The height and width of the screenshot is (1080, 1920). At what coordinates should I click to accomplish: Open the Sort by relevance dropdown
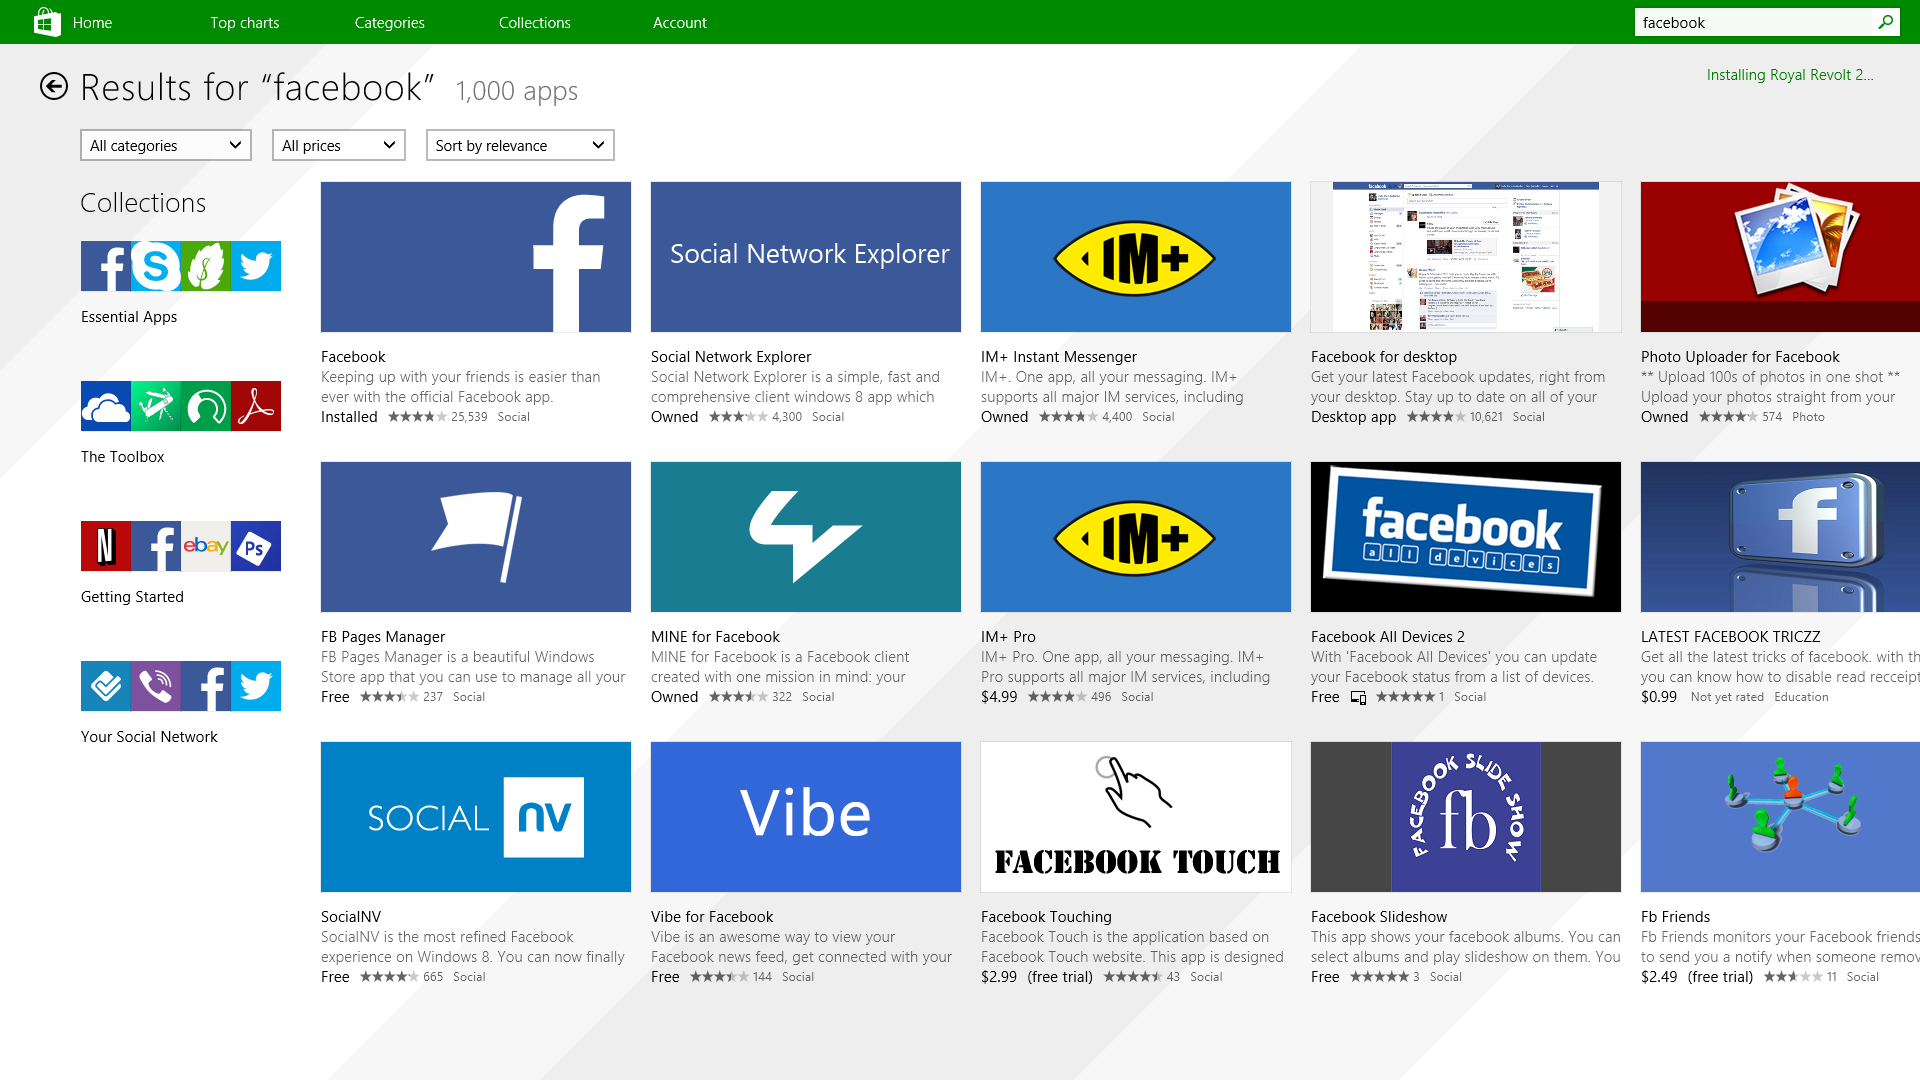click(x=519, y=145)
